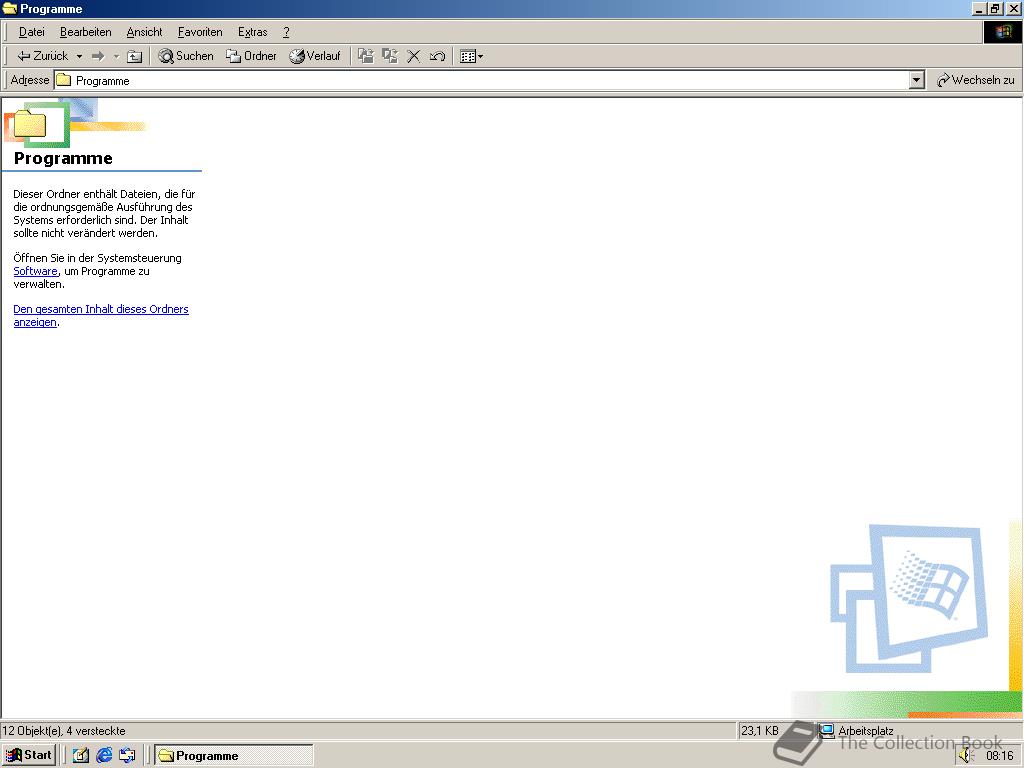Viewport: 1024px width, 768px height.
Task: Click the folder icon in address bar
Action: 63,80
